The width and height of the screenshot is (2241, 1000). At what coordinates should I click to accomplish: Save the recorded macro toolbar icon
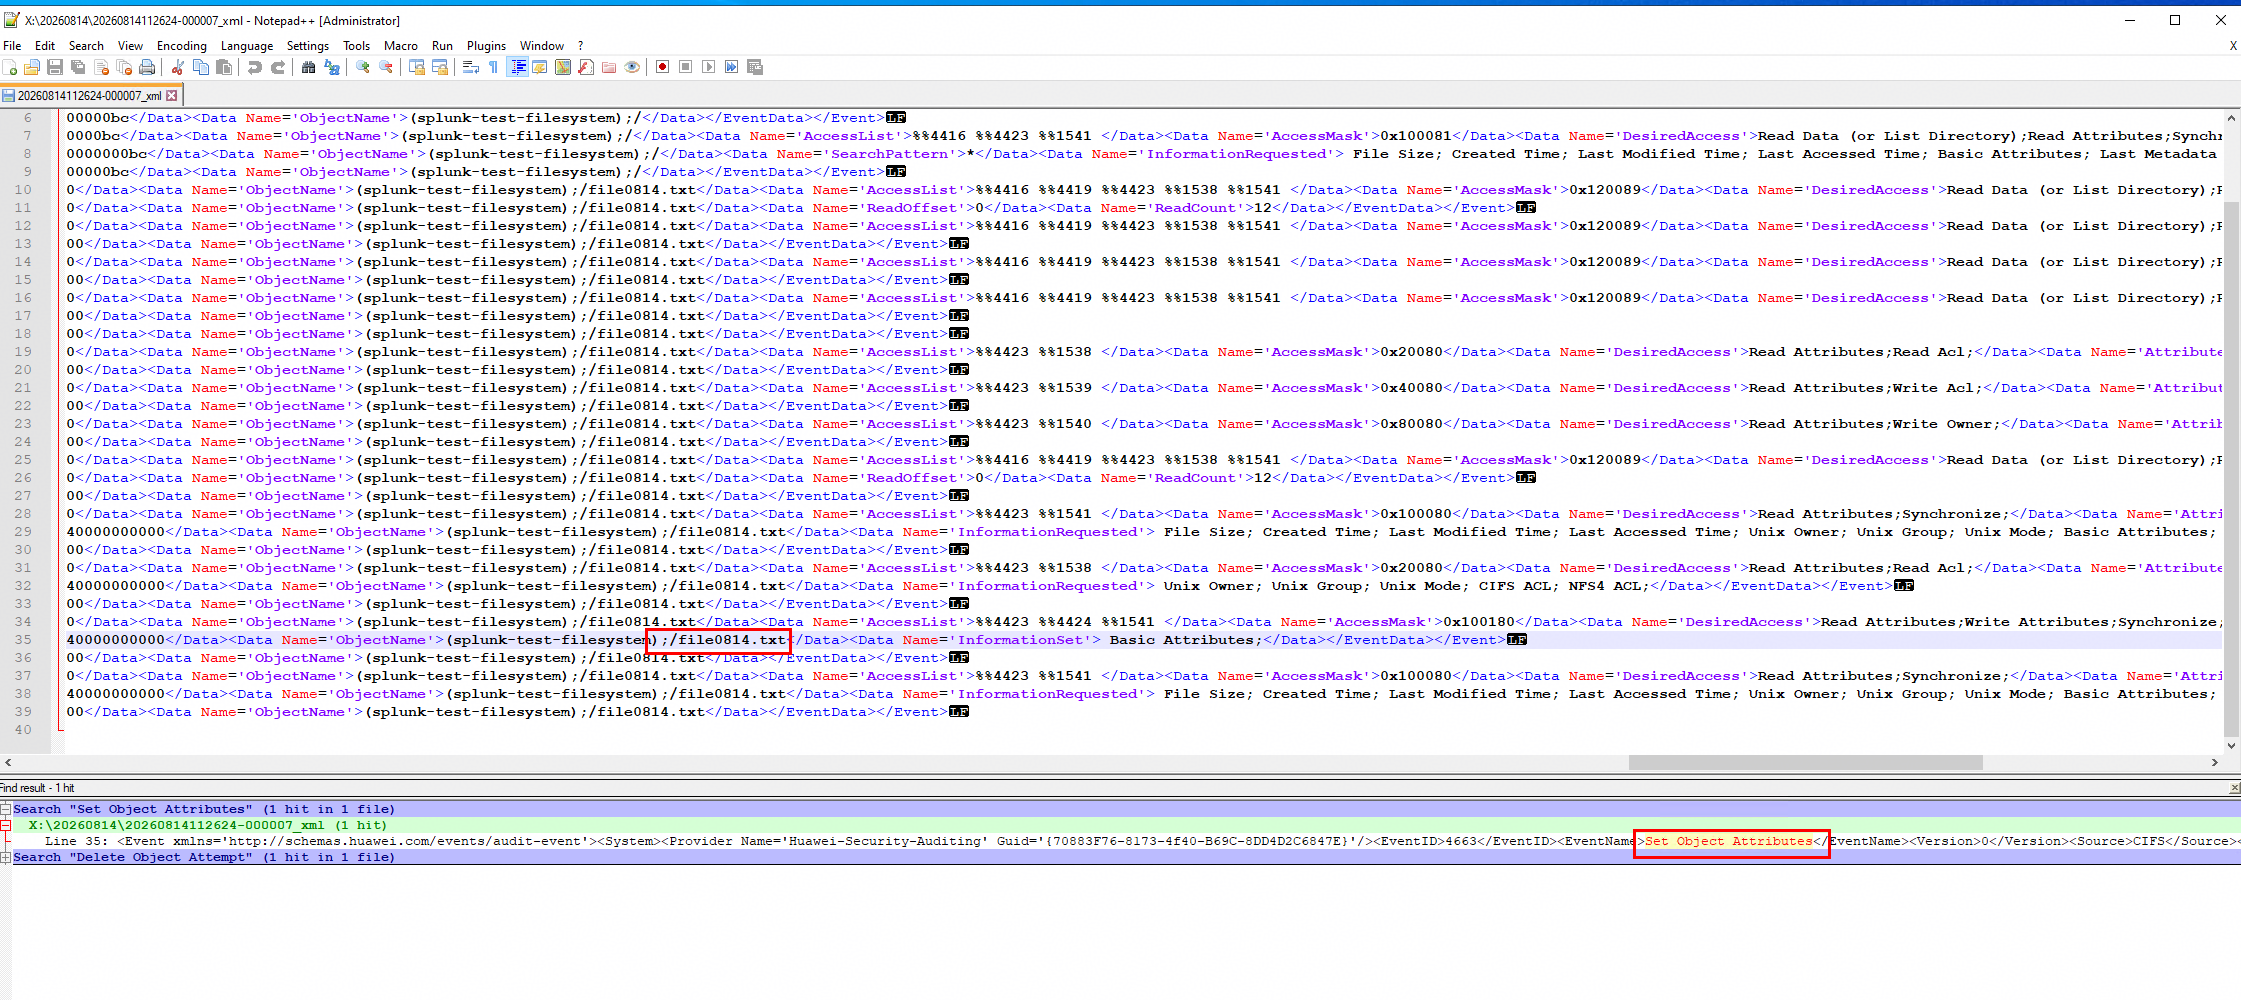(x=755, y=67)
